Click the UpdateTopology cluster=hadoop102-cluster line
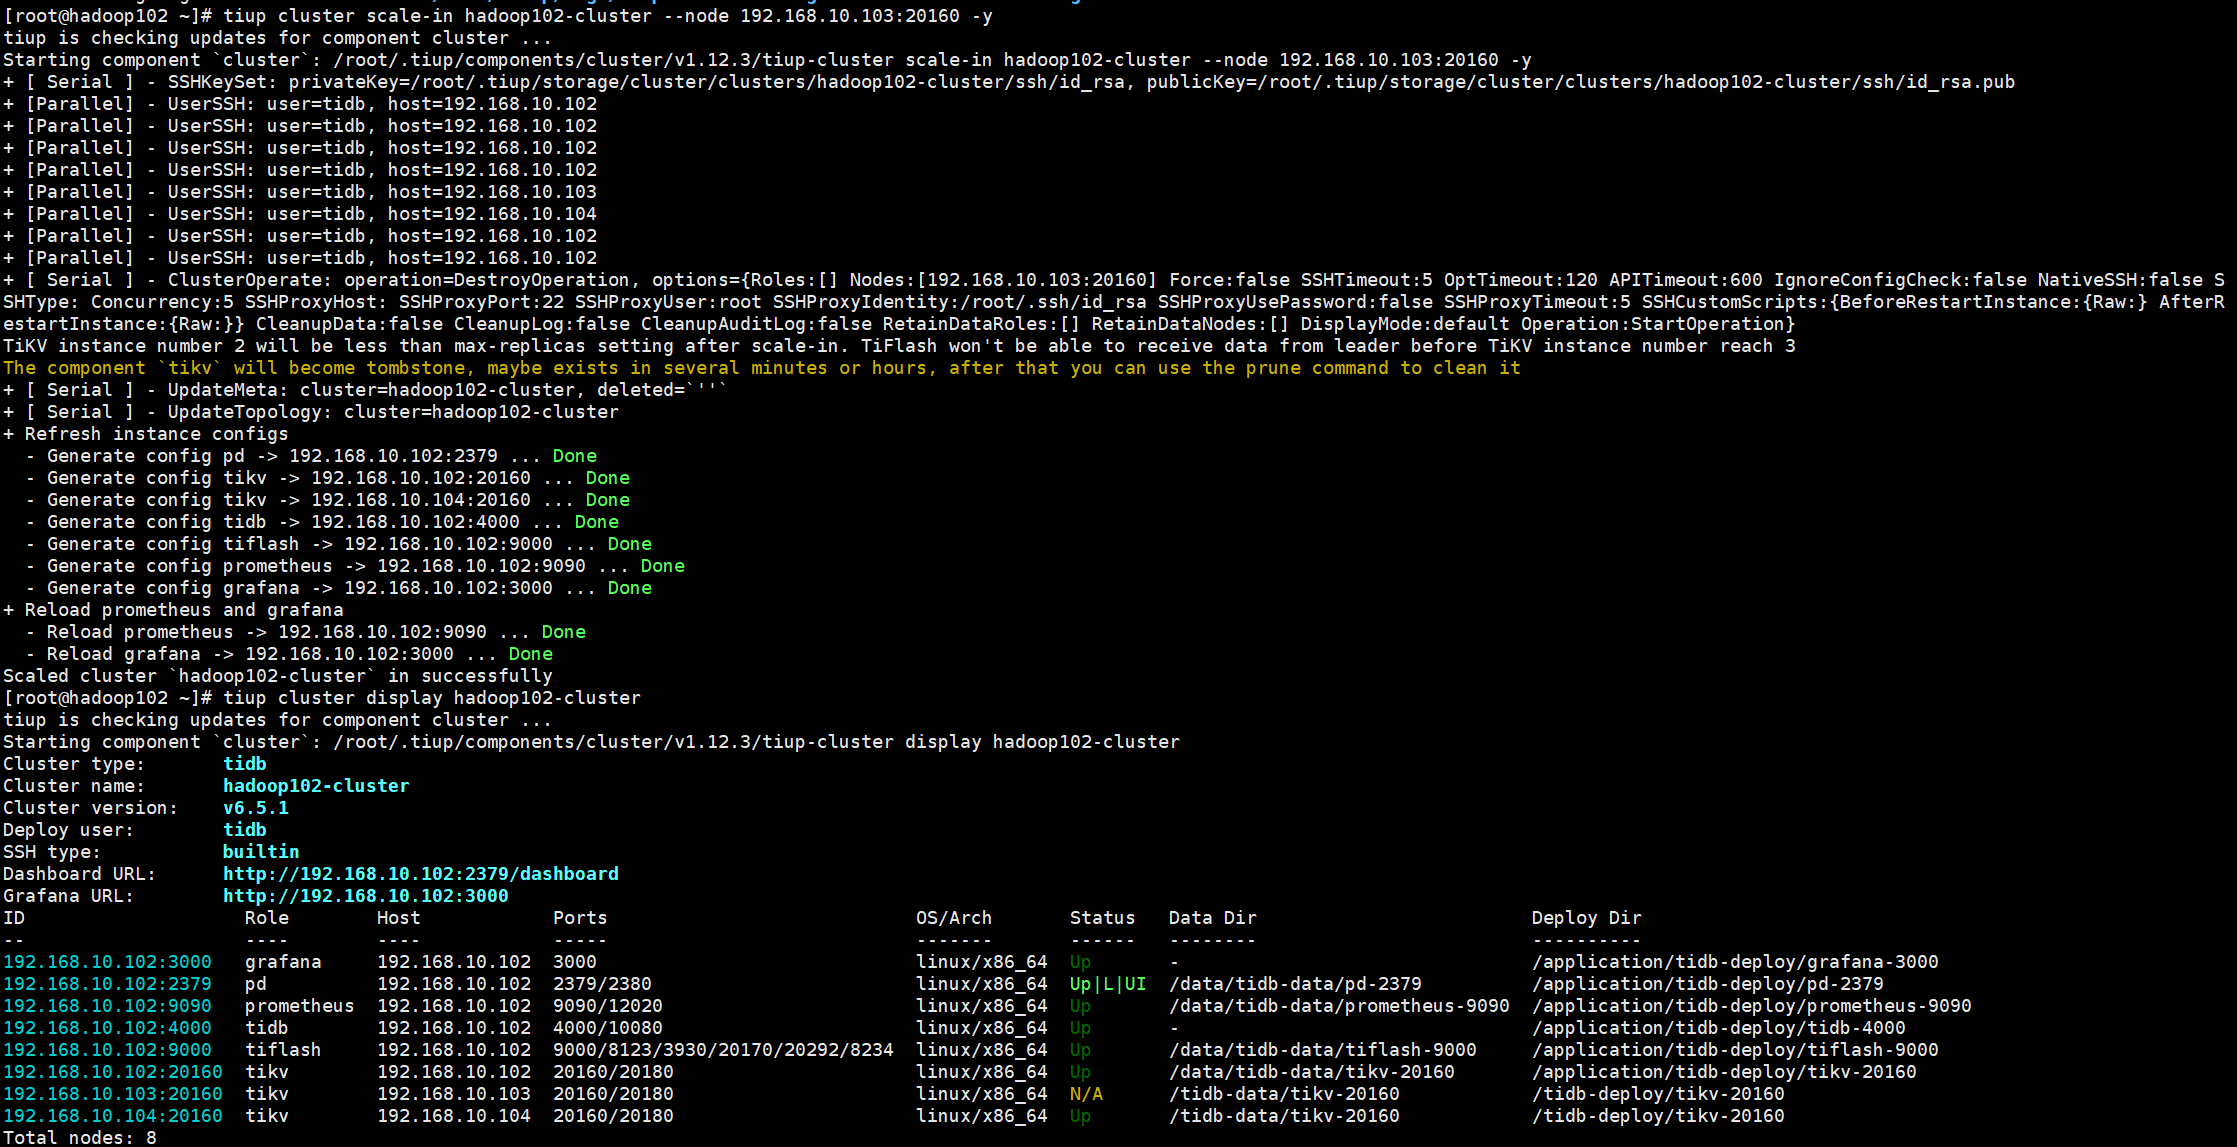This screenshot has width=2237, height=1147. point(311,412)
